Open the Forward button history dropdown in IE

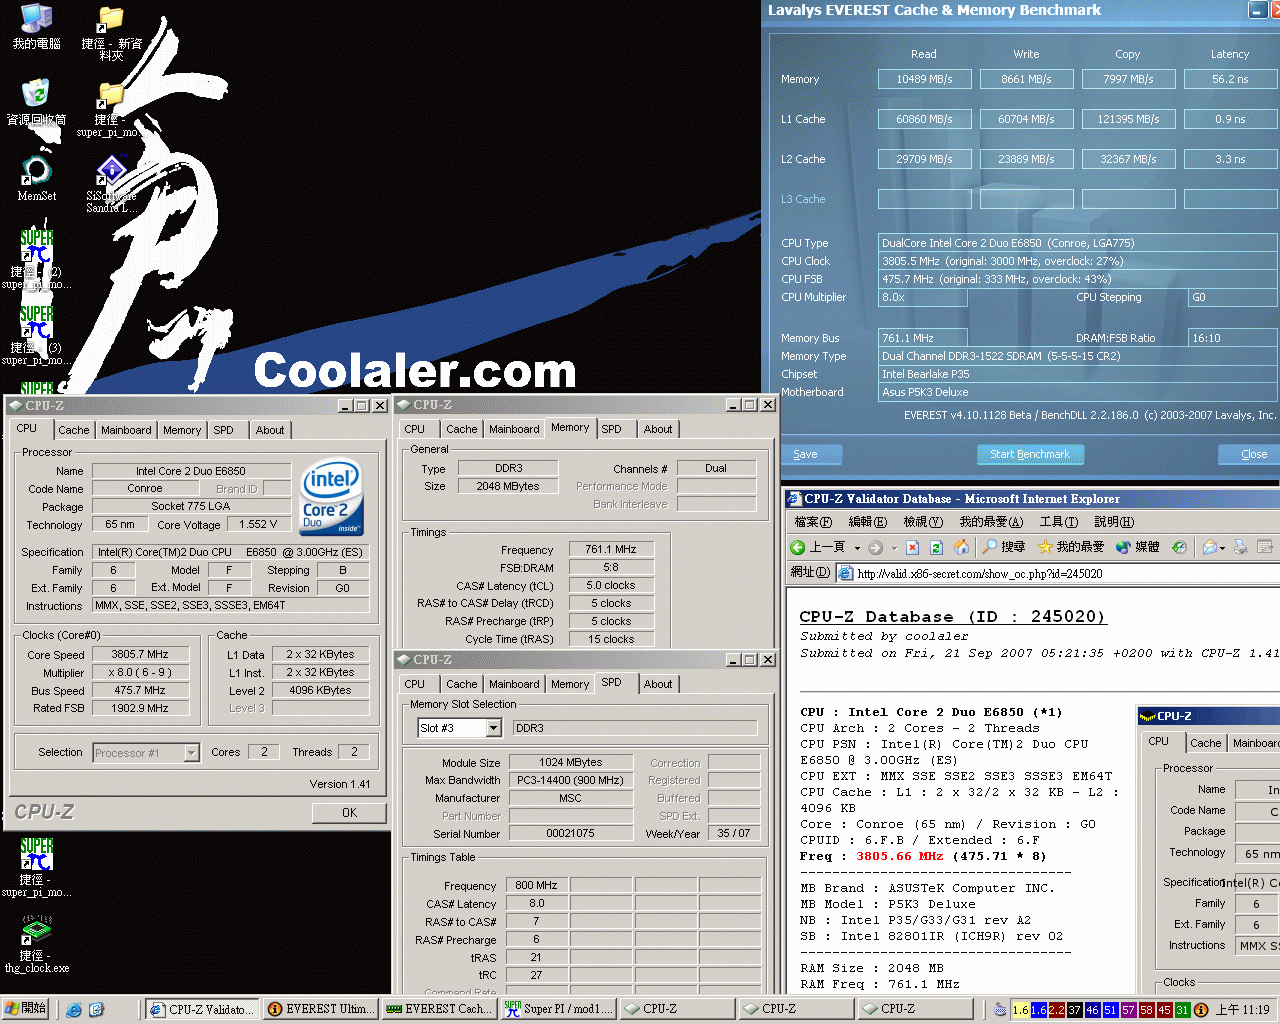pyautogui.click(x=892, y=548)
